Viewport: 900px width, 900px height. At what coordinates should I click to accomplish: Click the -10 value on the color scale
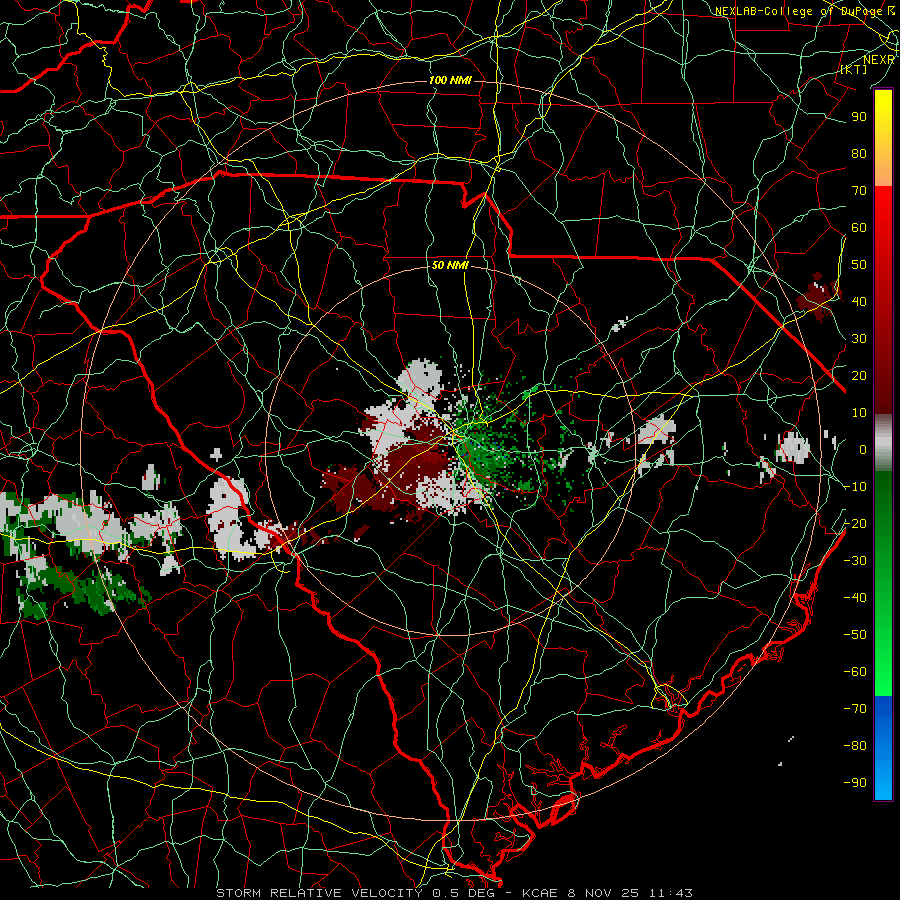point(855,487)
